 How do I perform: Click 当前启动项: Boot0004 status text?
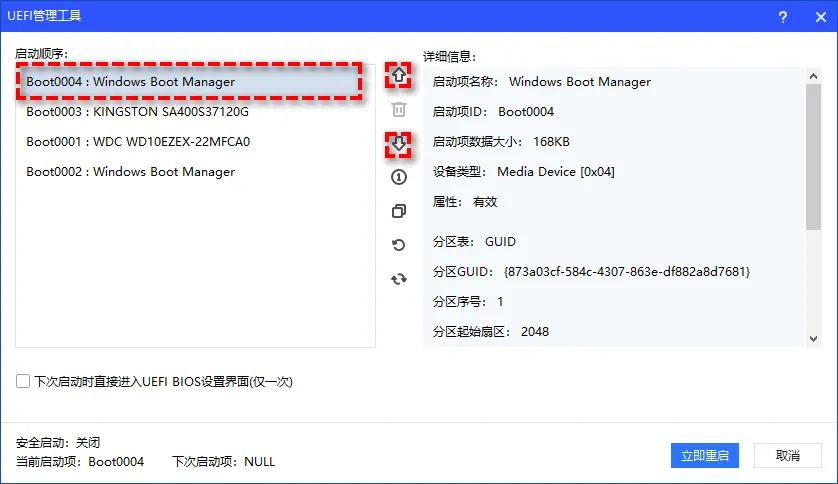pyautogui.click(x=80, y=462)
